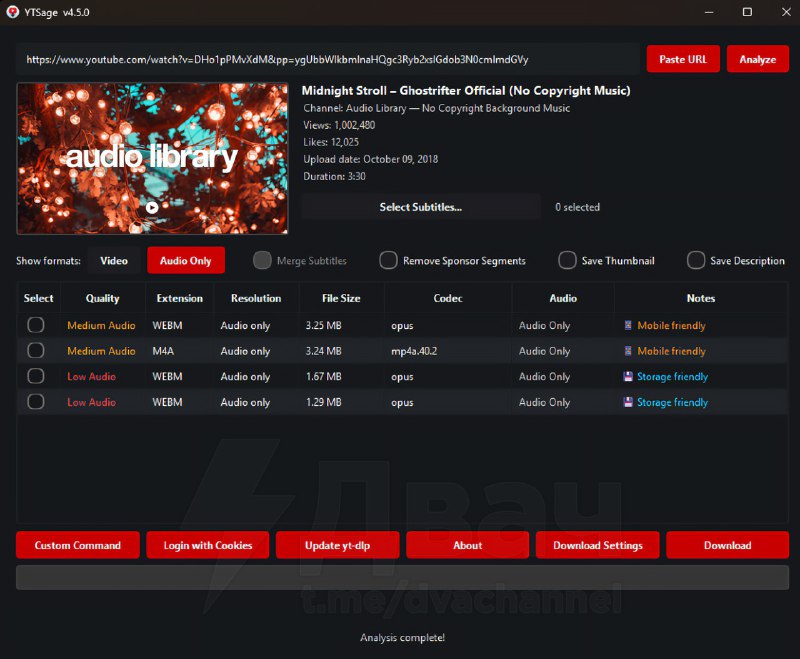The image size is (800, 659).
Task: Click the Show formats: label
Action: point(48,261)
